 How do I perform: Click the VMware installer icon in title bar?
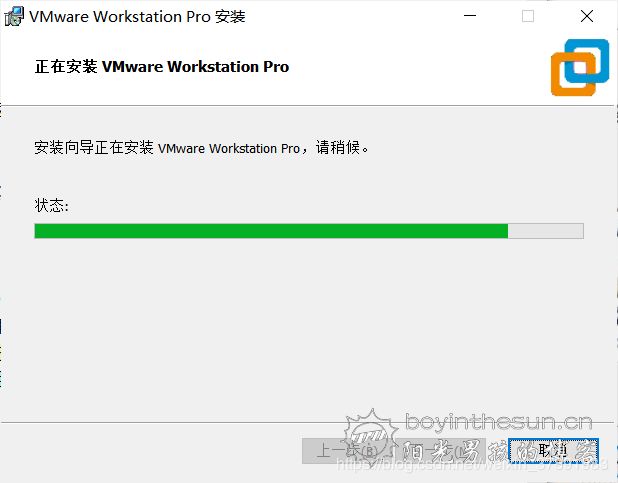click(x=14, y=16)
